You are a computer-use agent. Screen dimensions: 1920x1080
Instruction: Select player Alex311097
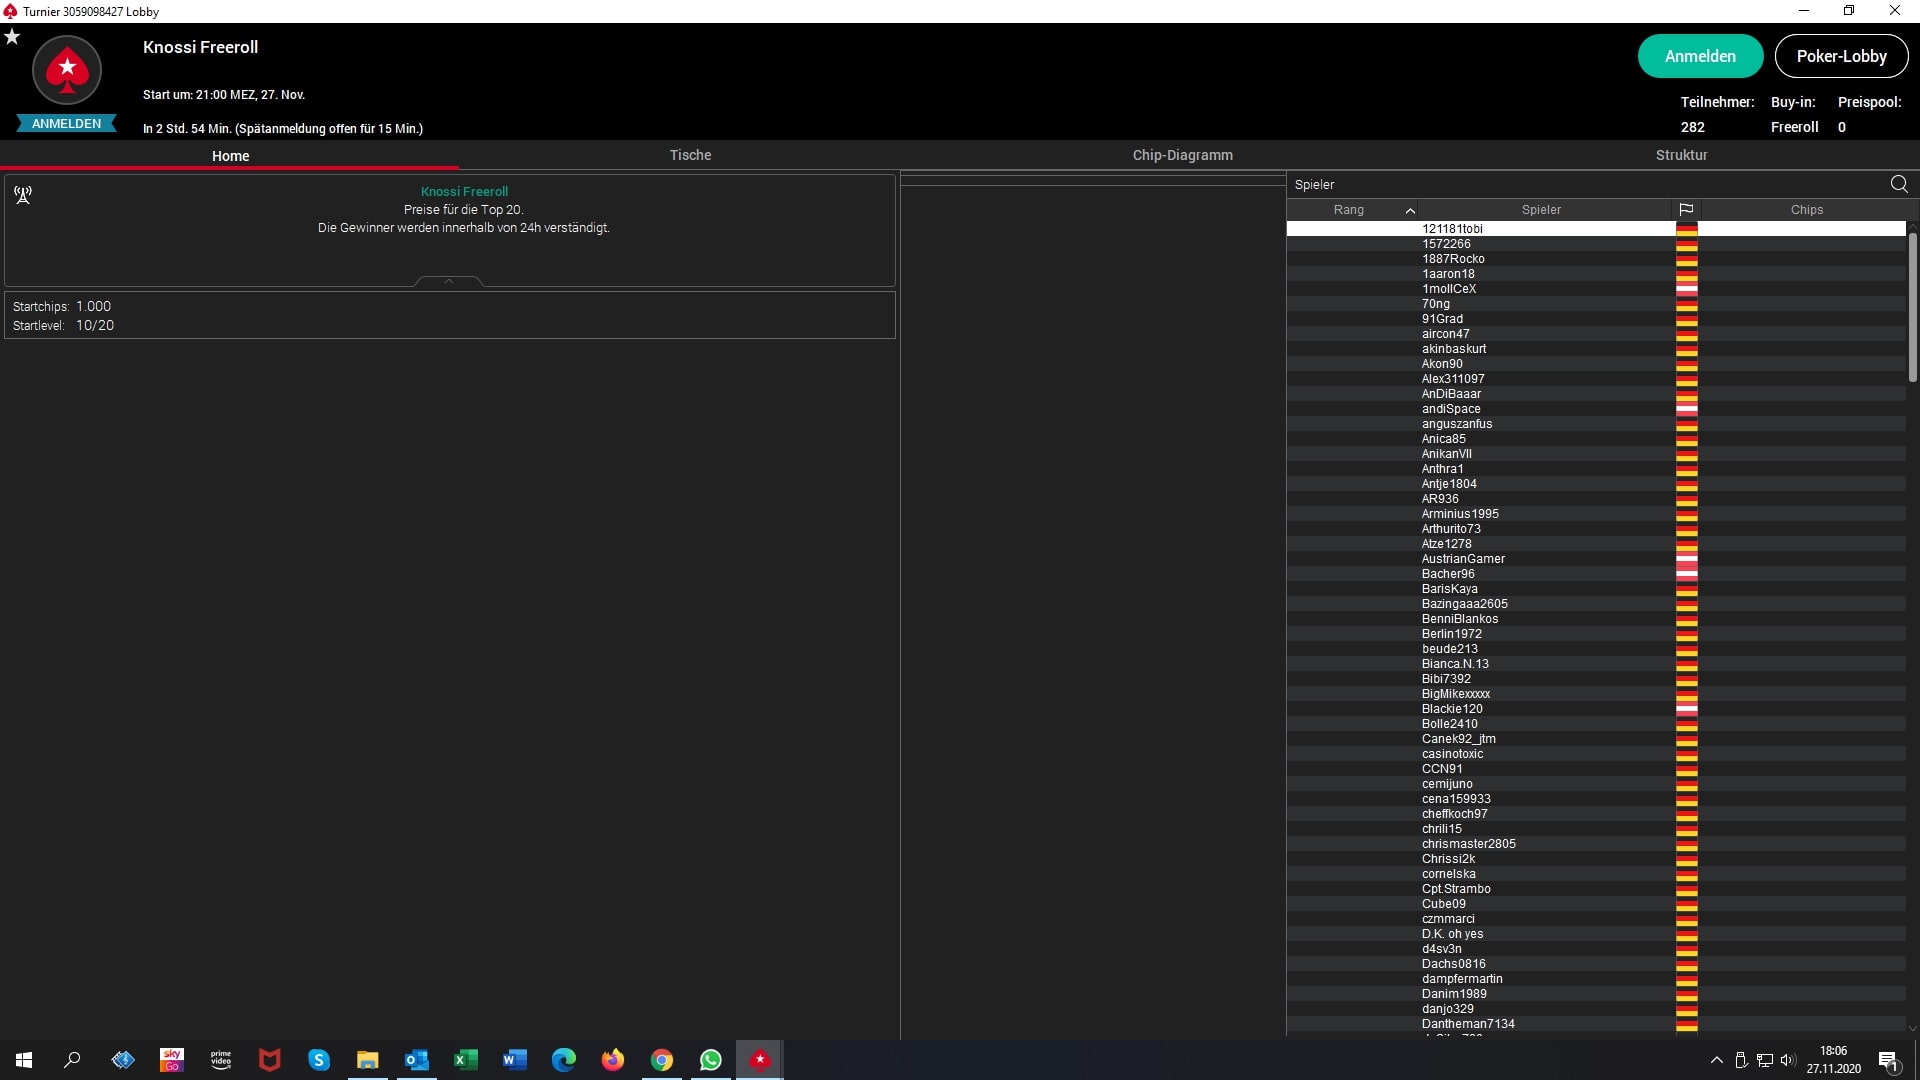pyautogui.click(x=1596, y=379)
